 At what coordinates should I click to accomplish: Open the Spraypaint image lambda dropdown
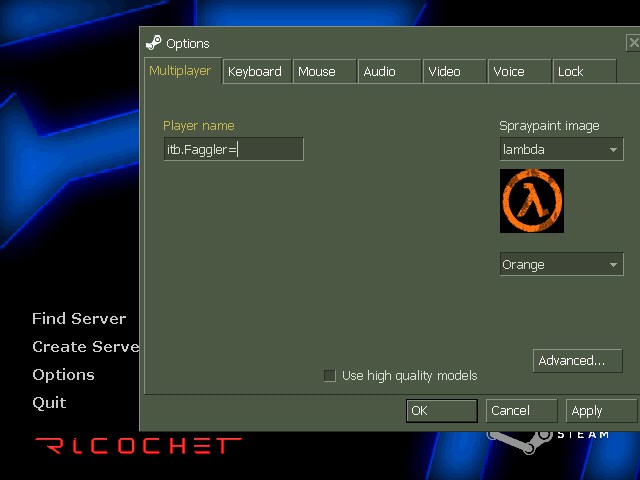point(562,149)
